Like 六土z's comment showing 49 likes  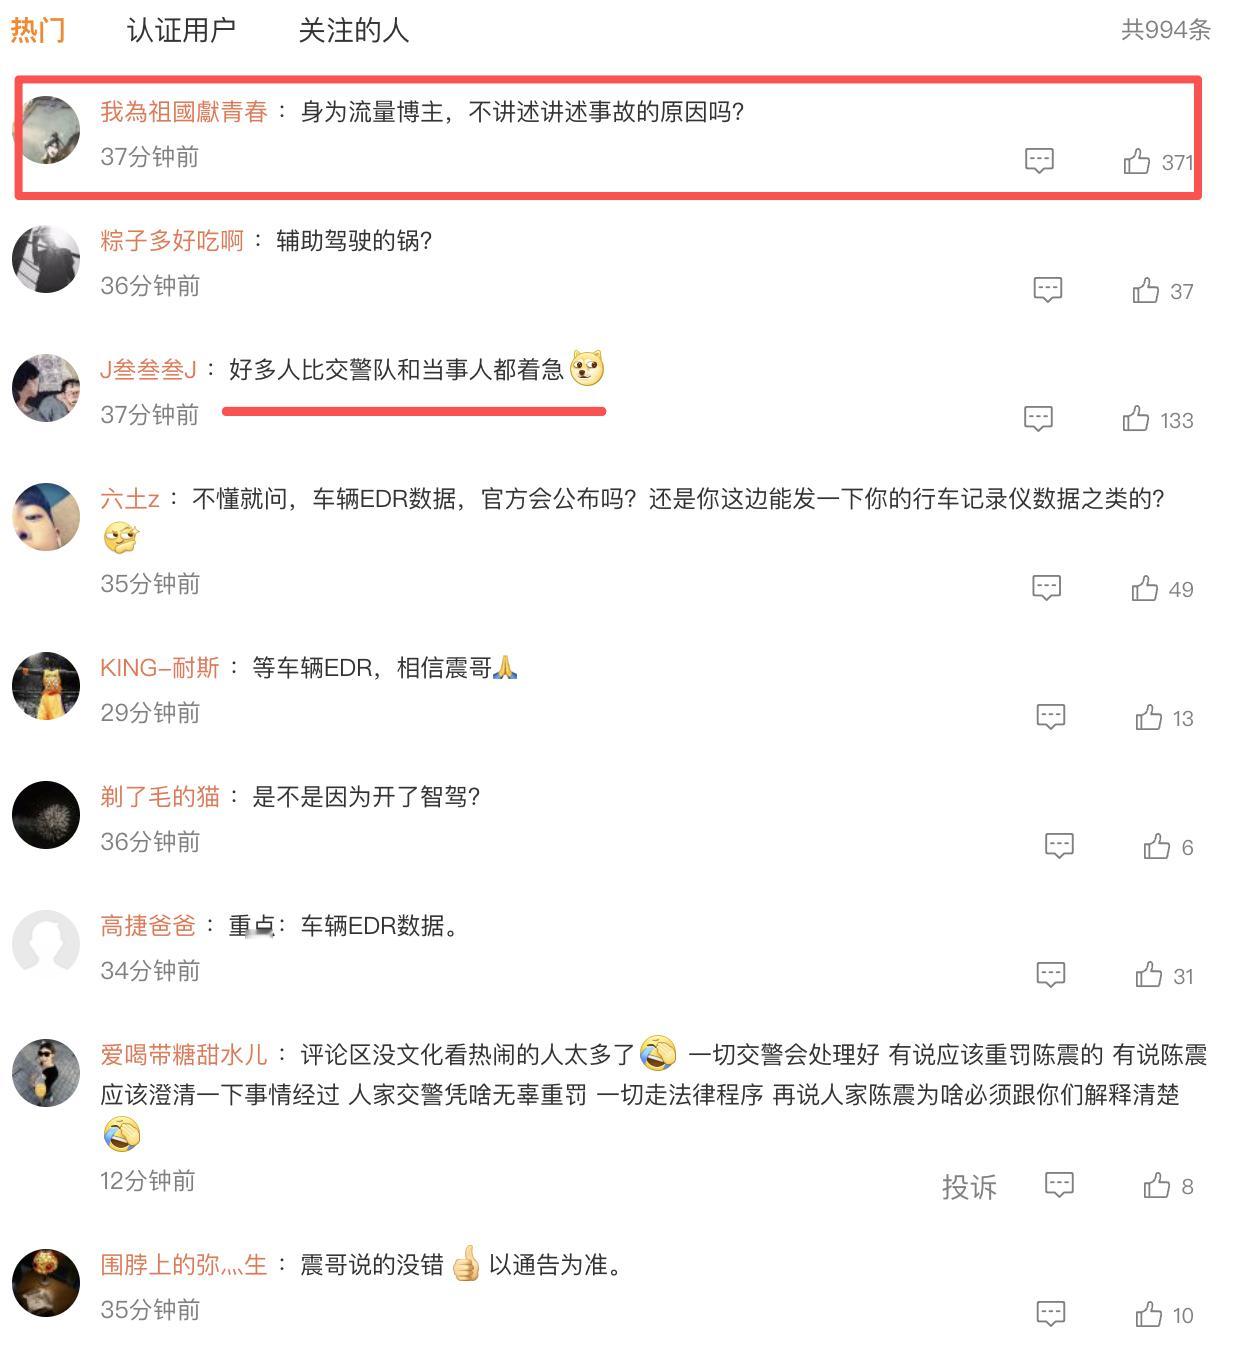click(x=1145, y=588)
